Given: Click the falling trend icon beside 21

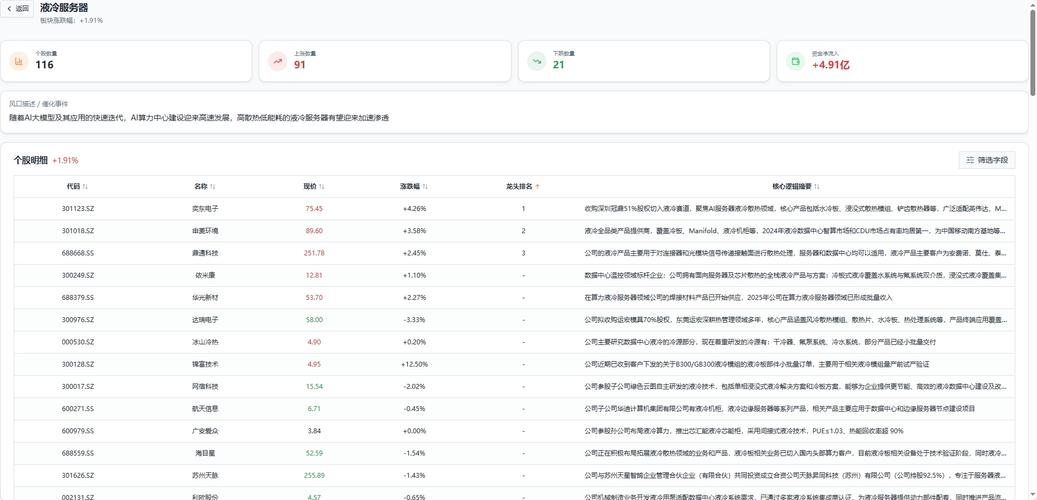Looking at the screenshot, I should (x=536, y=62).
